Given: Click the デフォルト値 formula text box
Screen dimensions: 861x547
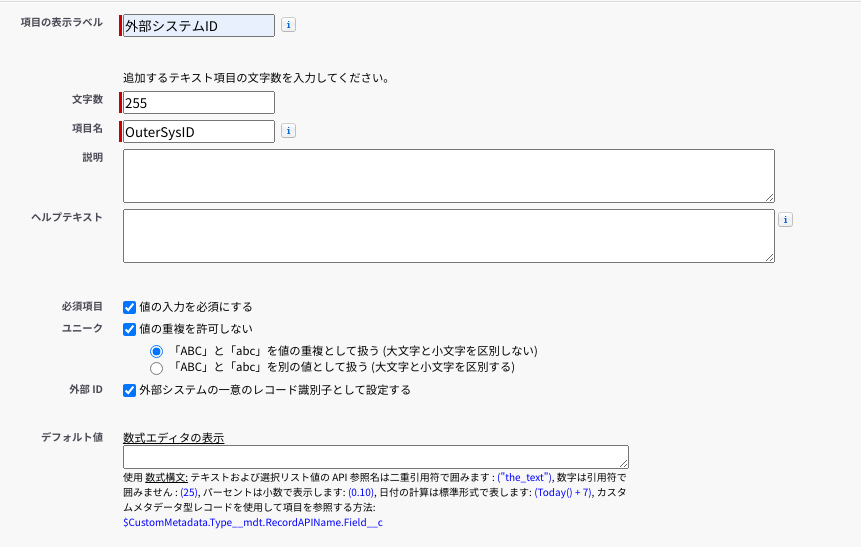Looking at the screenshot, I should pyautogui.click(x=376, y=457).
